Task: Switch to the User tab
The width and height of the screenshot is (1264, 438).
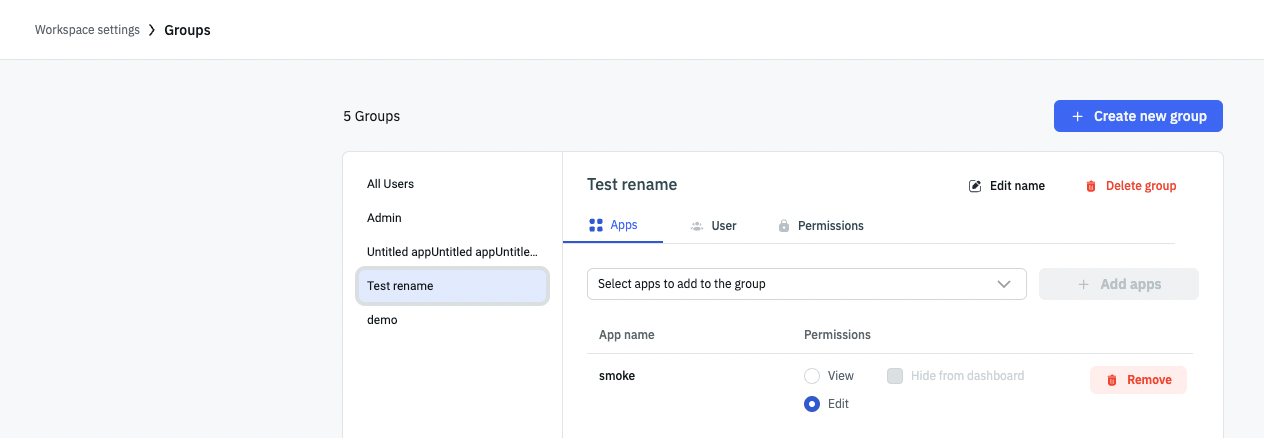Action: tap(723, 226)
